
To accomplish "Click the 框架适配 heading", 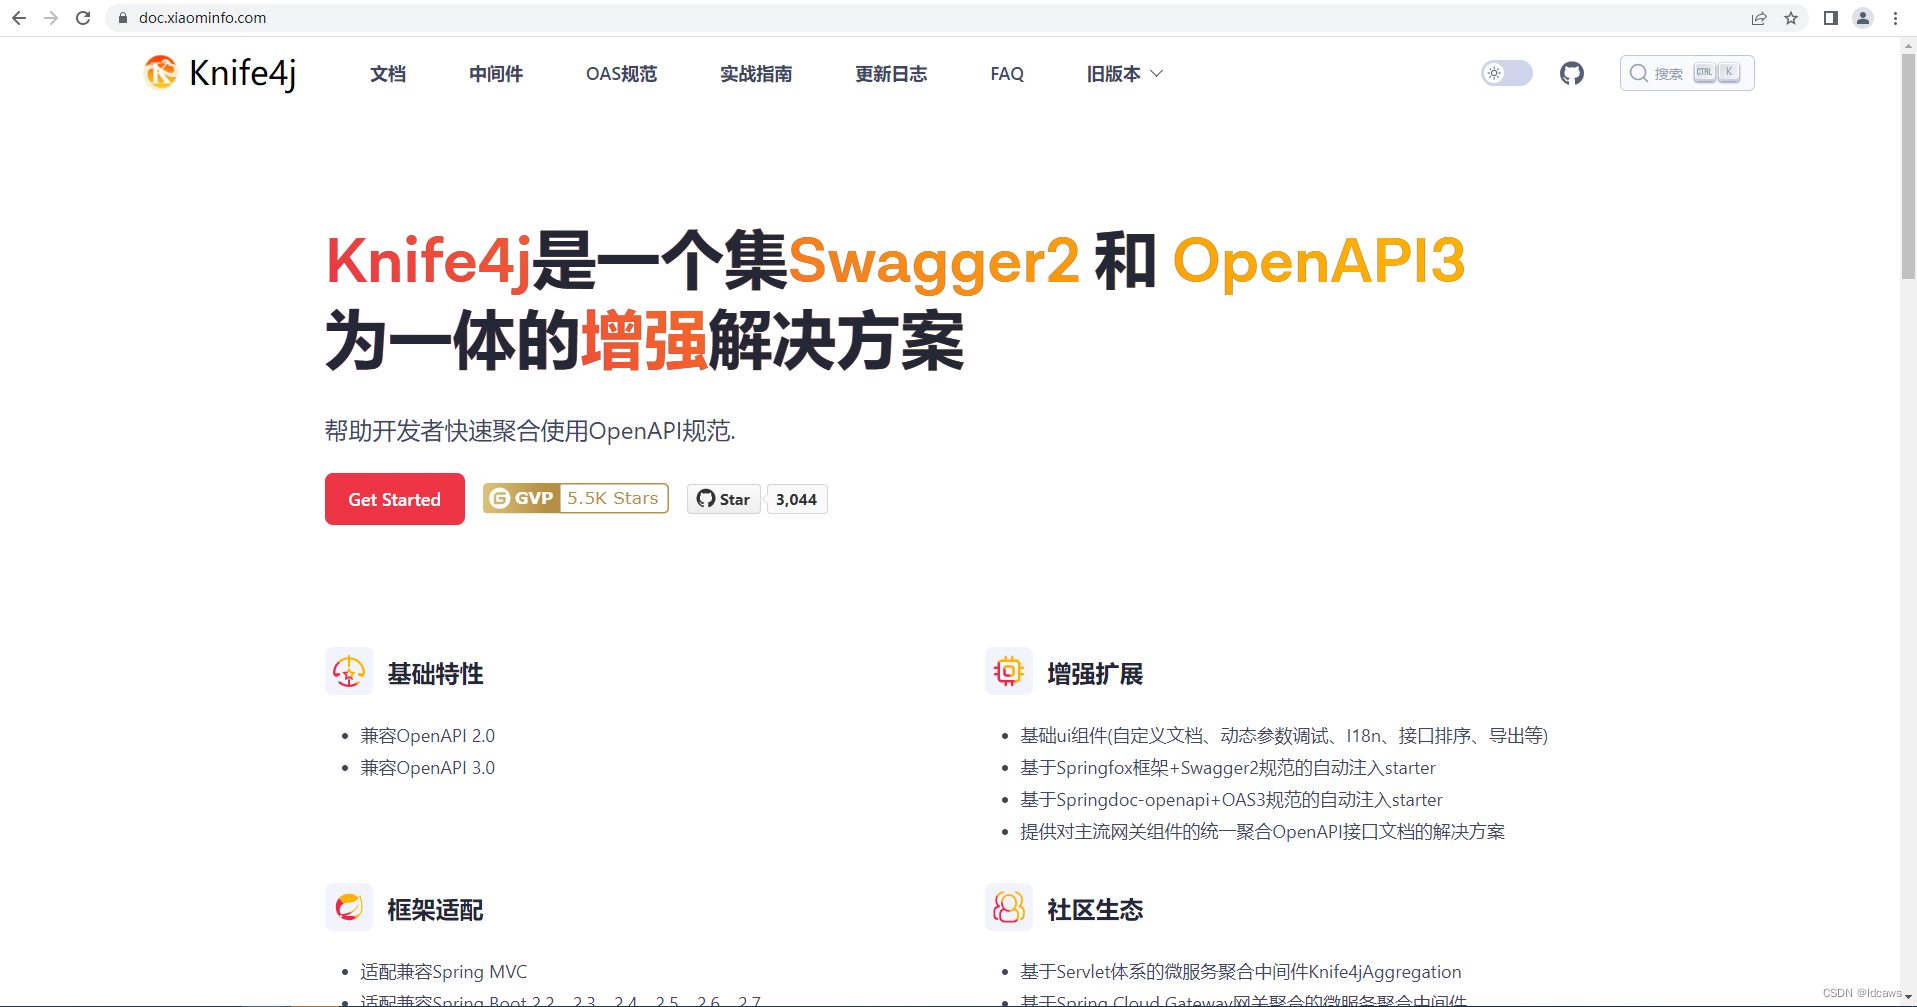I will (435, 909).
